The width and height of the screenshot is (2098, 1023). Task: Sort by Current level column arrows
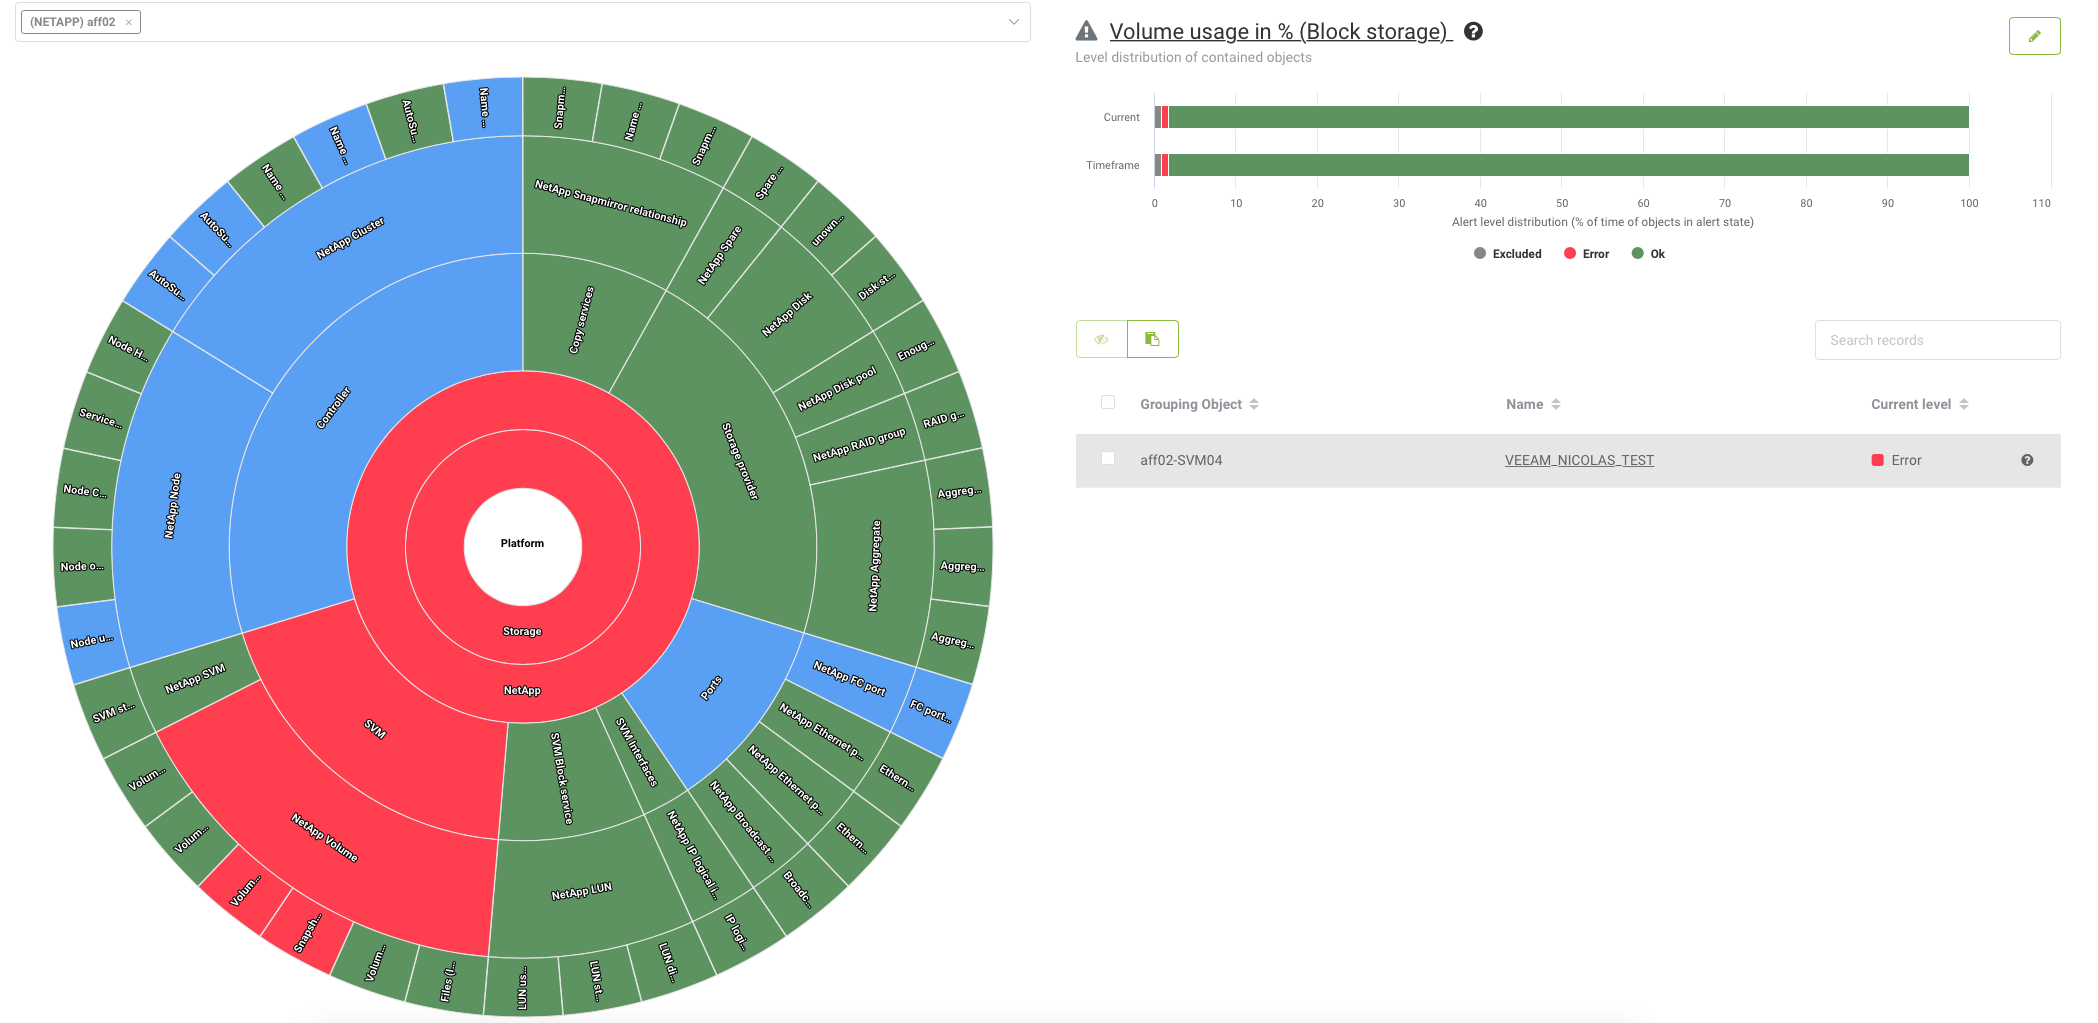pos(1964,404)
